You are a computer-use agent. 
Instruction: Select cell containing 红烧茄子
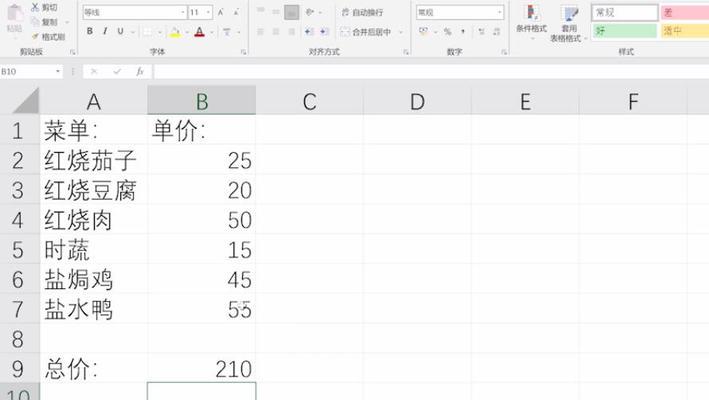click(x=94, y=160)
